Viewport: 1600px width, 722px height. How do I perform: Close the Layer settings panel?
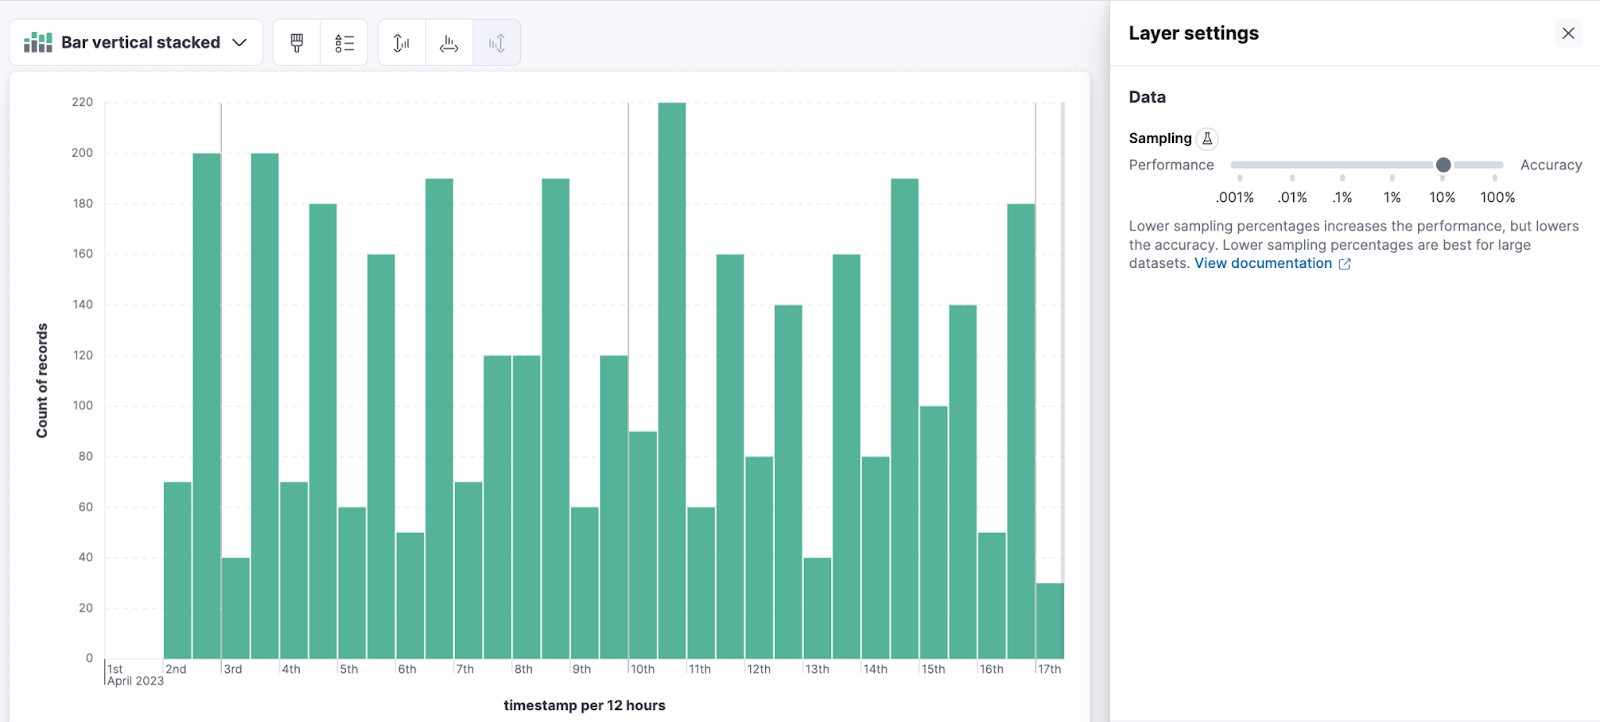[1568, 33]
